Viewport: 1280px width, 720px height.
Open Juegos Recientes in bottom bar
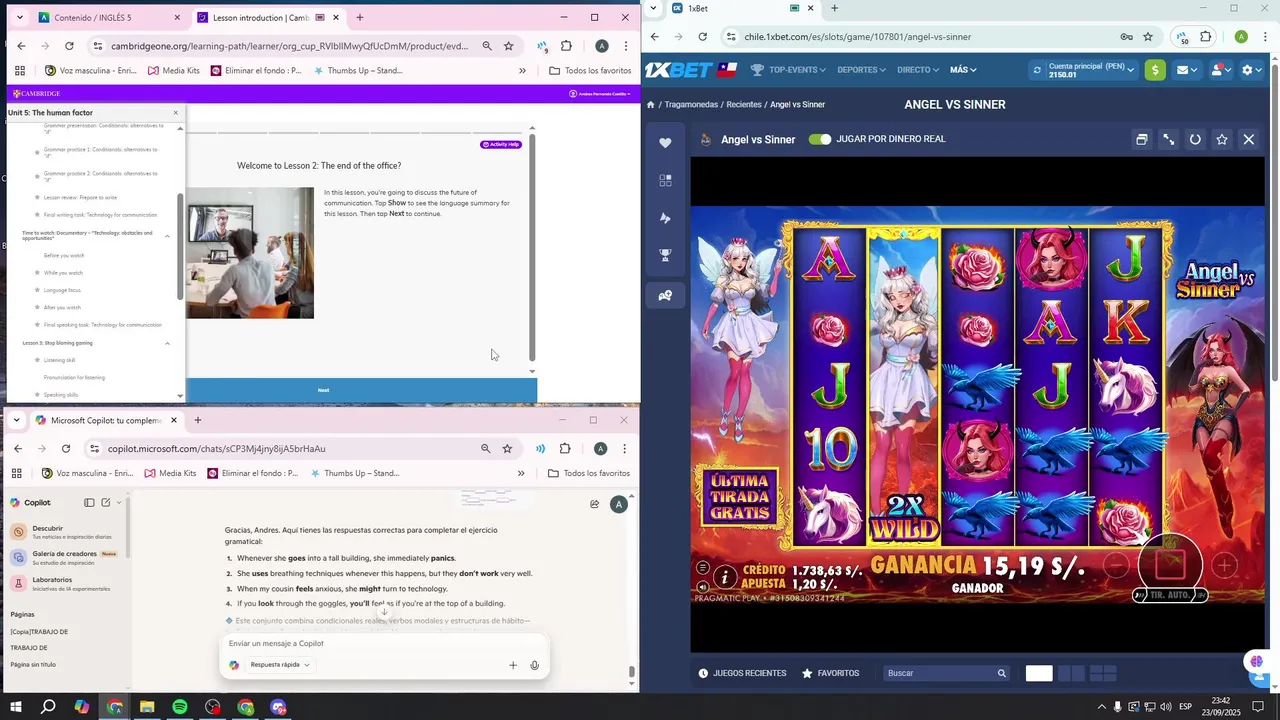coord(742,673)
